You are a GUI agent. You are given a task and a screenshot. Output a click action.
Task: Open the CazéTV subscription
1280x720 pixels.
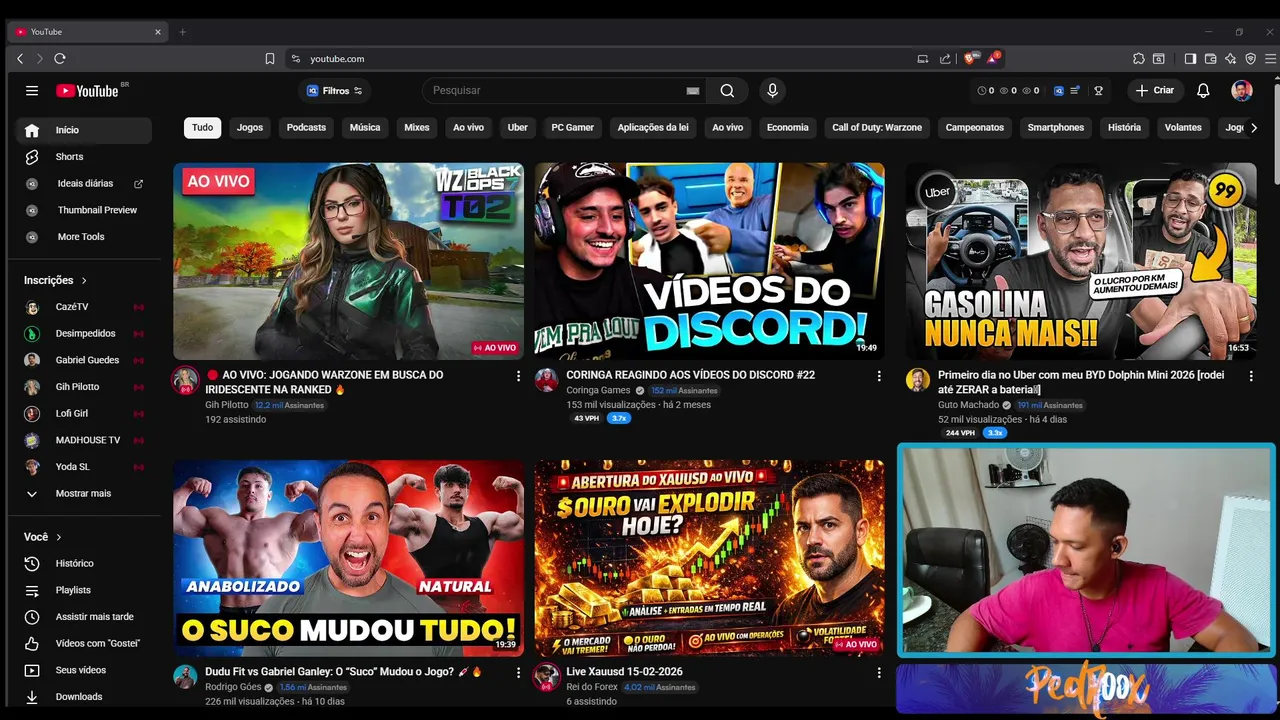pos(84,307)
